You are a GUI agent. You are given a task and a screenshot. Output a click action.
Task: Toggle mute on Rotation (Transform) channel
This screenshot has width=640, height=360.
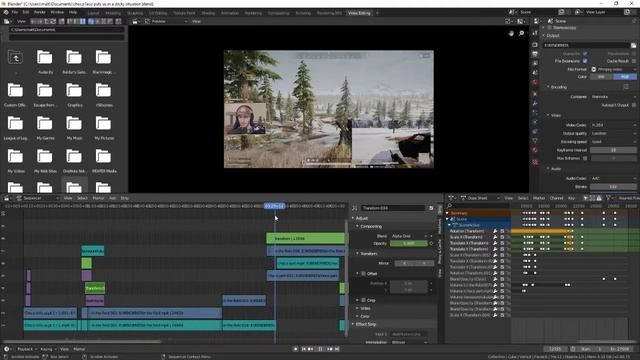(x=502, y=231)
